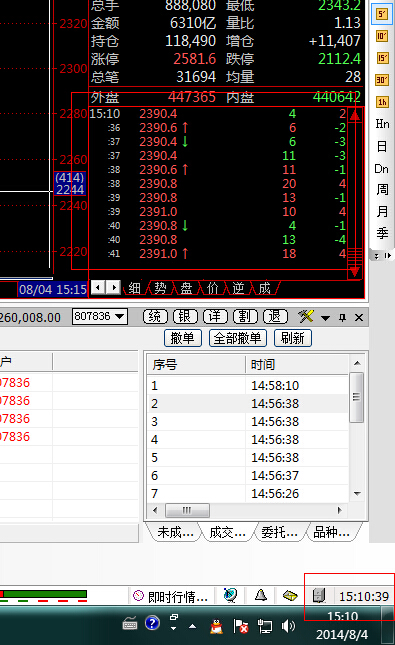395x645 pixels.
Task: Show hidden system tray icons
Action: [x=192, y=626]
